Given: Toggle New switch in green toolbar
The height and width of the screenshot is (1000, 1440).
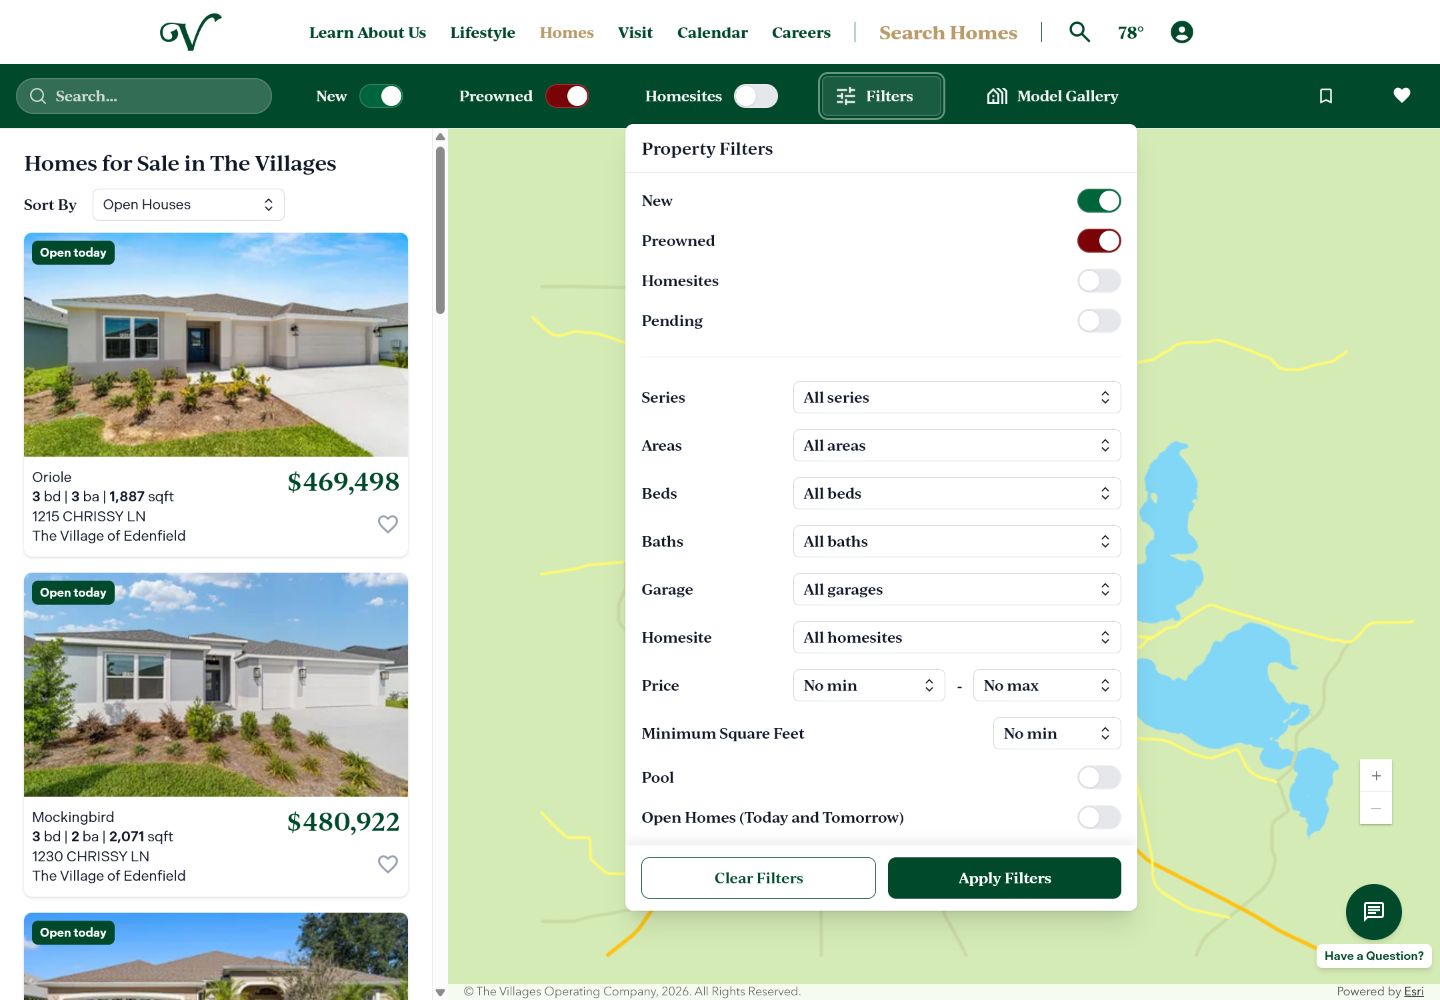Looking at the screenshot, I should click(x=381, y=96).
